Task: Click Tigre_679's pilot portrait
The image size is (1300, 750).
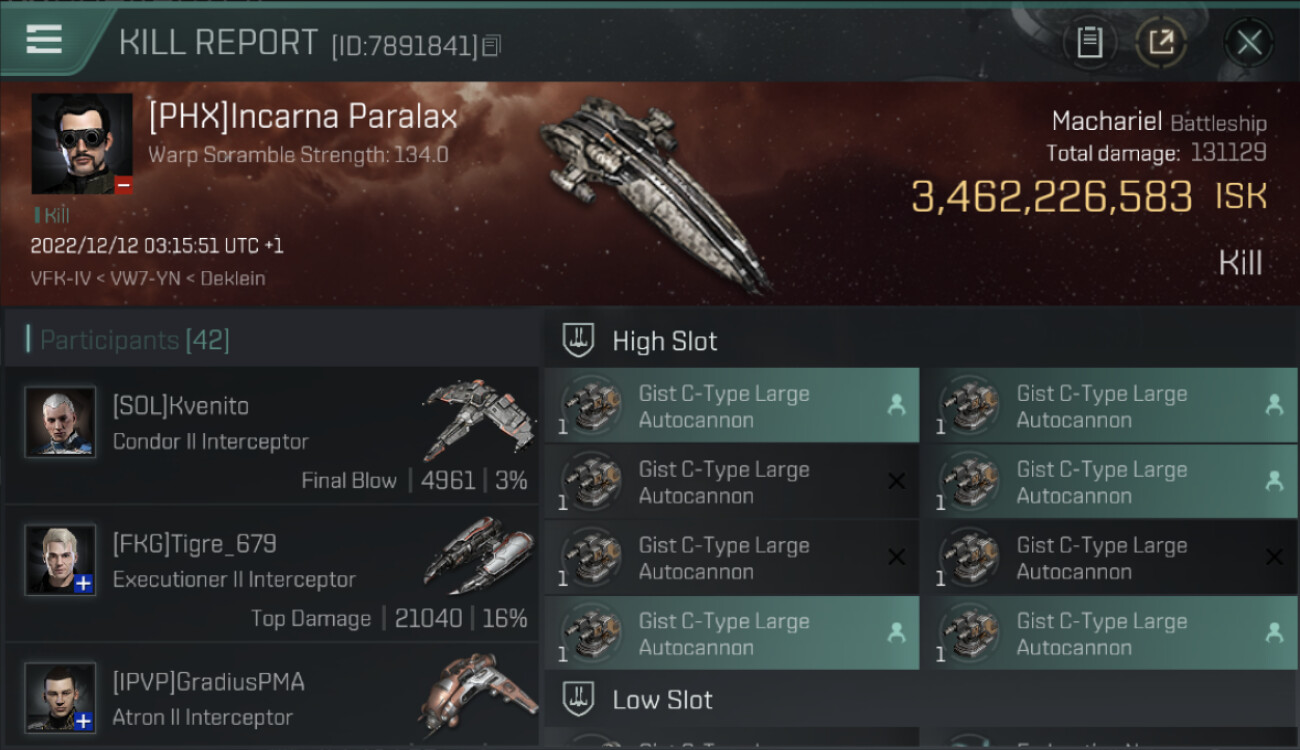Action: point(60,560)
